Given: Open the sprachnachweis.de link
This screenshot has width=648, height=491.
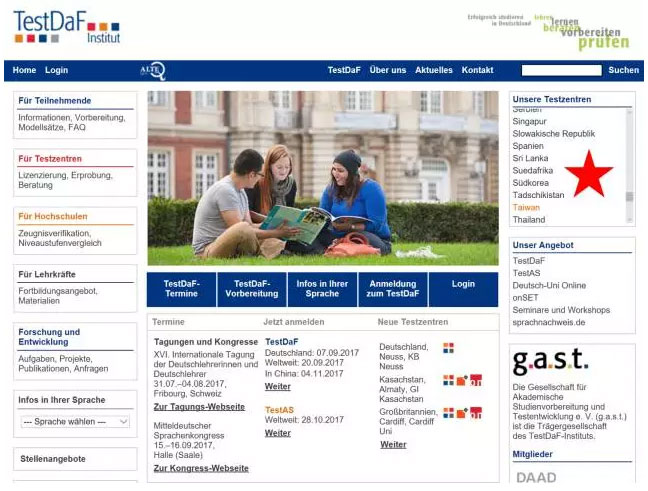Looking at the screenshot, I should click(x=549, y=322).
